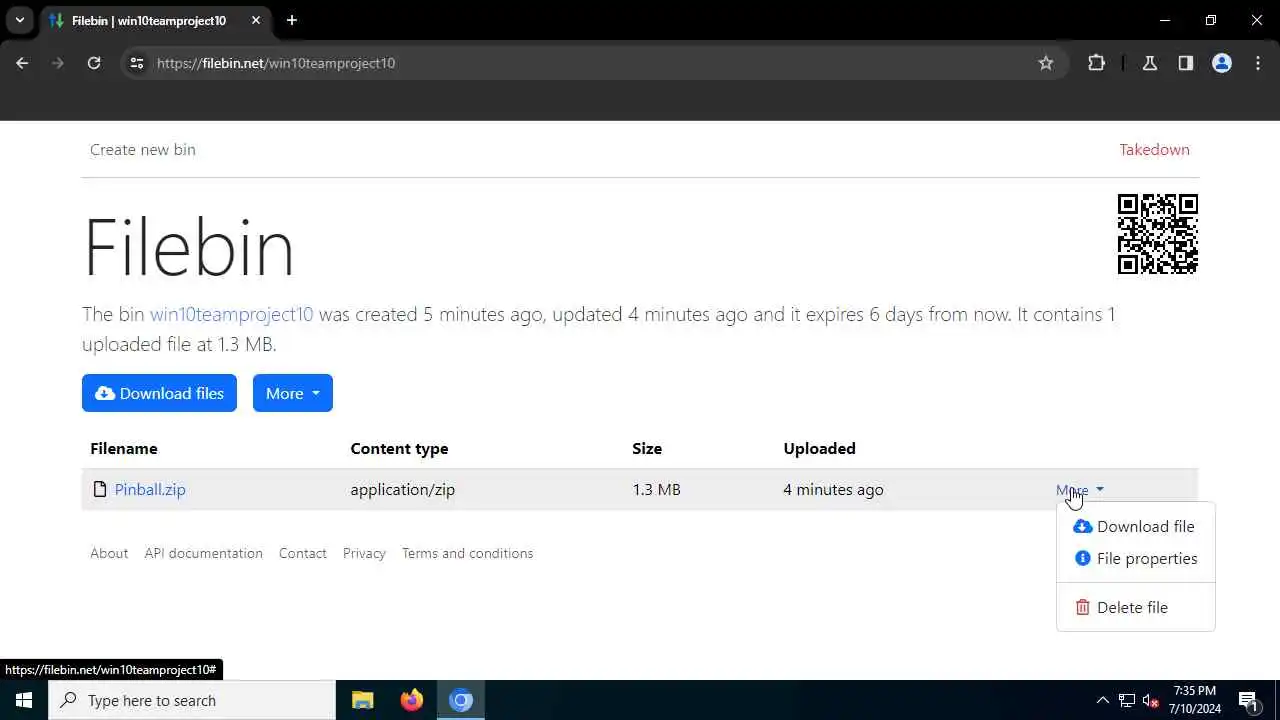Bookmark this page with the star icon
Screen dimensions: 1280x720
click(1046, 63)
